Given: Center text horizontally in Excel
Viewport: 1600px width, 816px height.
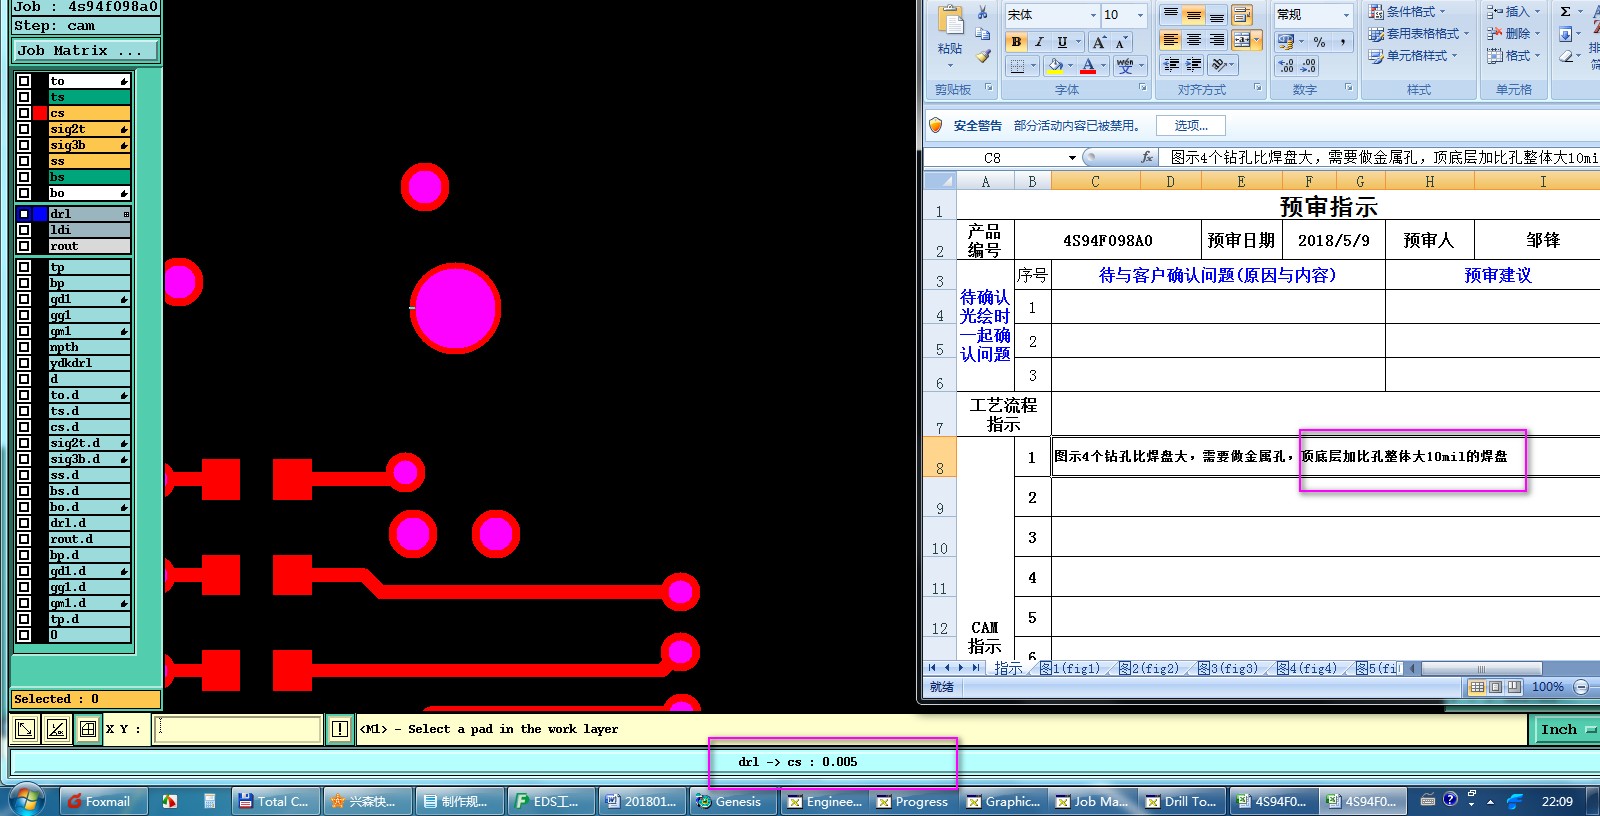Looking at the screenshot, I should 1193,40.
